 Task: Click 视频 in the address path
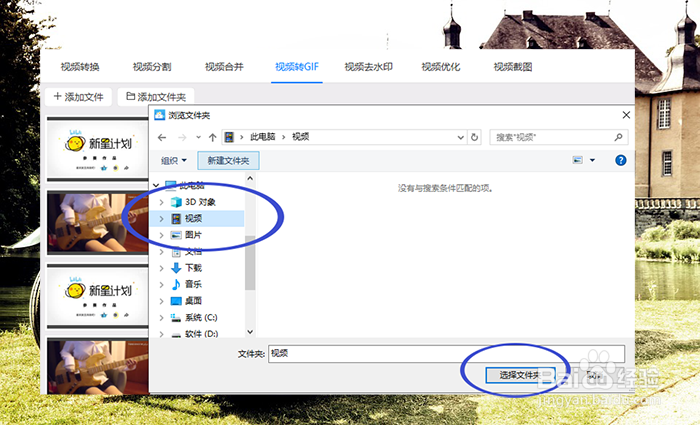click(x=300, y=137)
